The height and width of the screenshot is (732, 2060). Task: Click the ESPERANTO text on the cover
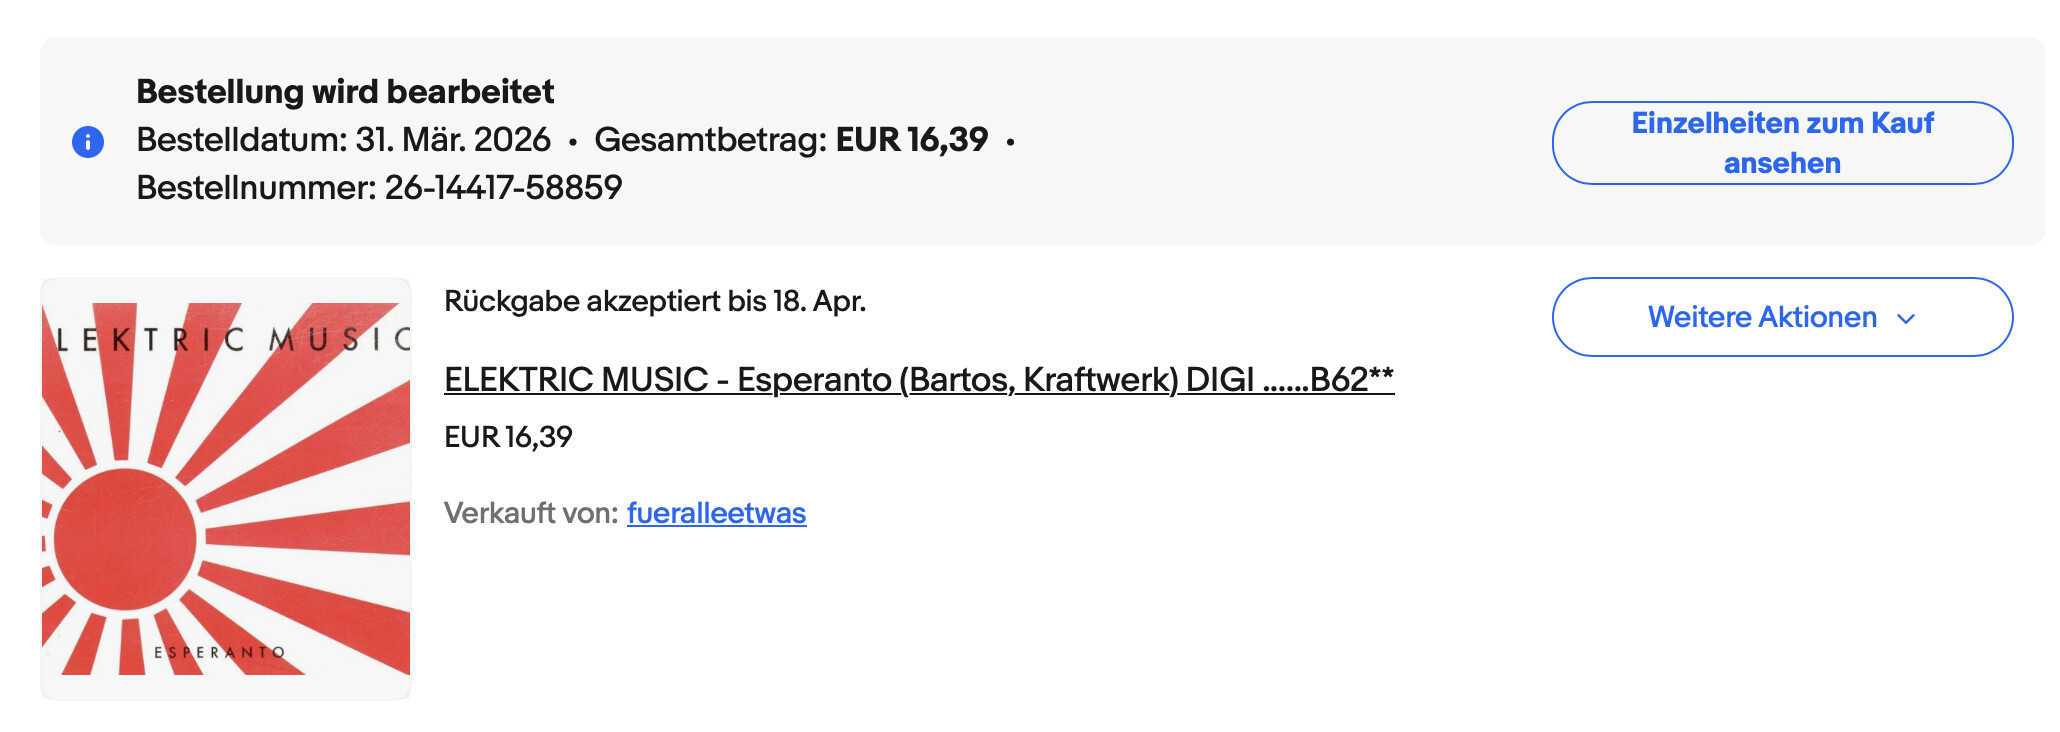(219, 652)
